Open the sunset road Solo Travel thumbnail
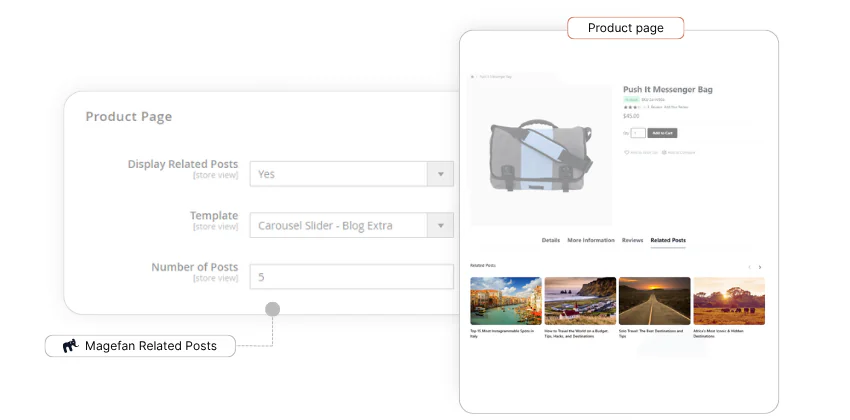Screen dimensions: 850x420 point(654,301)
